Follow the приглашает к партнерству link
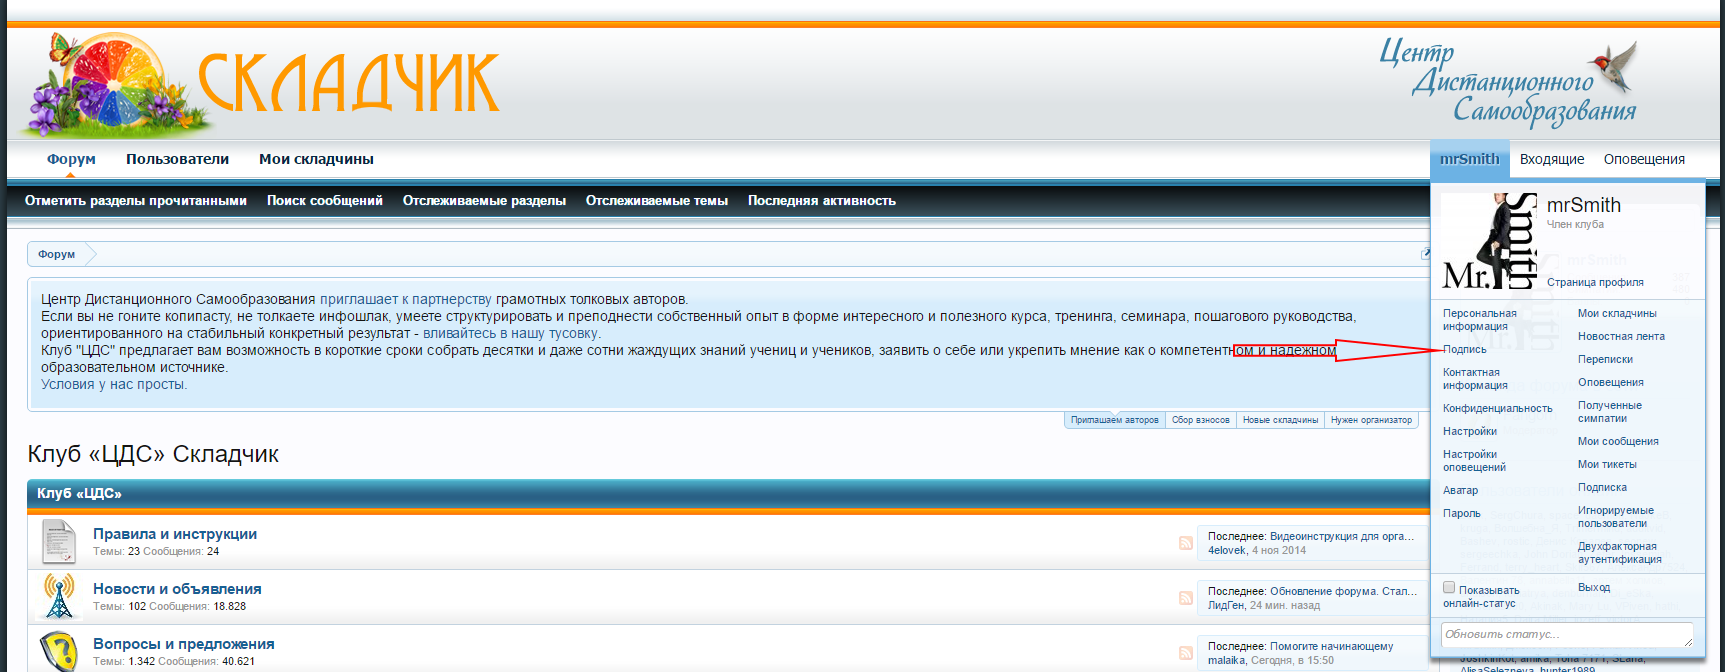This screenshot has width=1725, height=672. (x=406, y=299)
